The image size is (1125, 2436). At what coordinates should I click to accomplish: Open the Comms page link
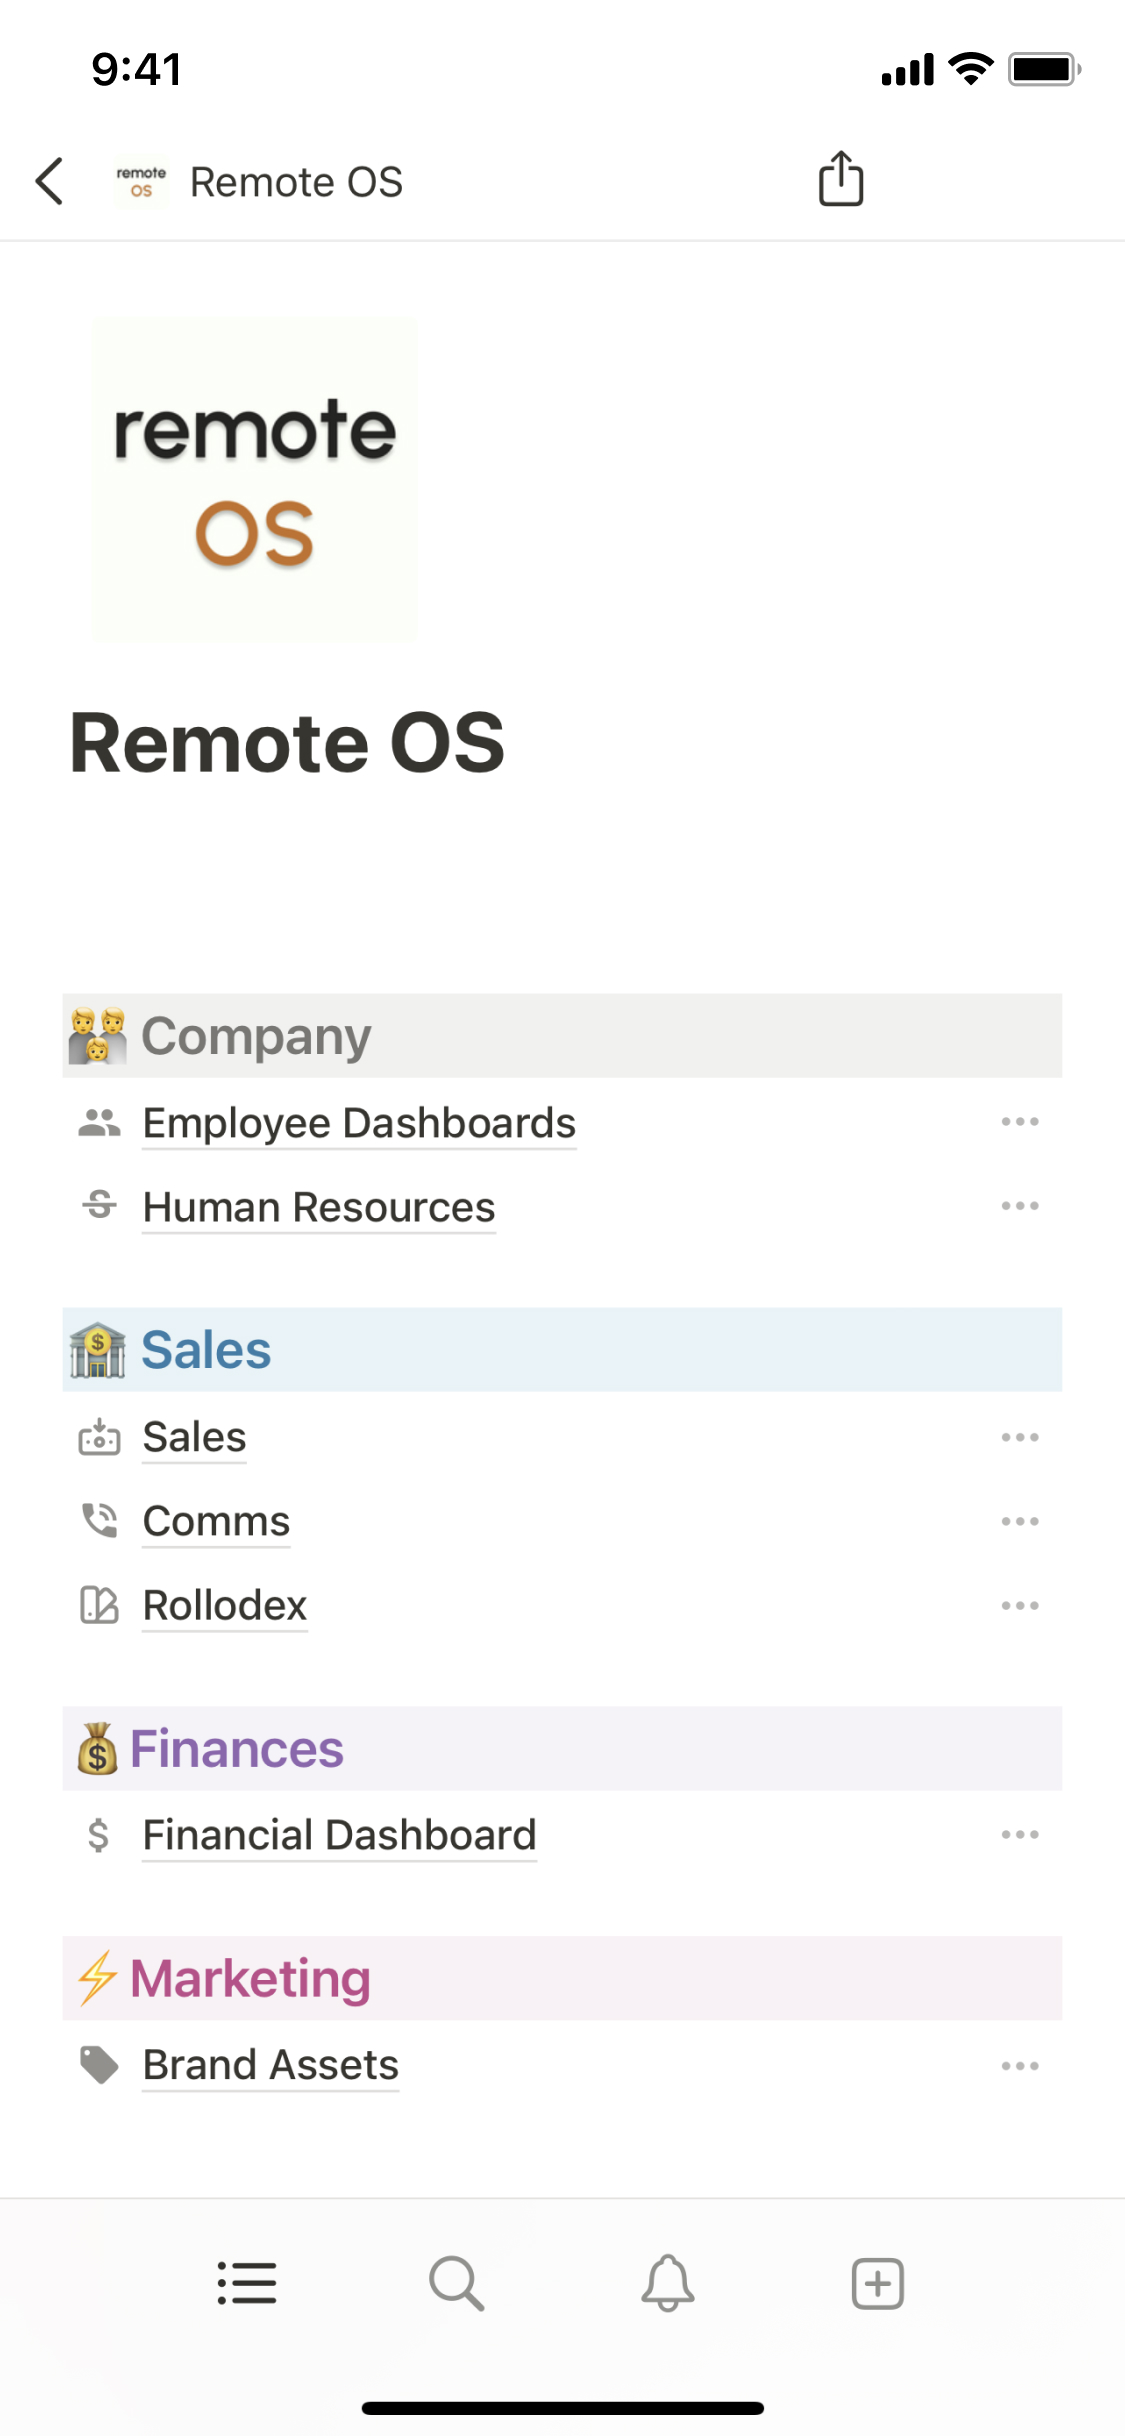point(216,1521)
